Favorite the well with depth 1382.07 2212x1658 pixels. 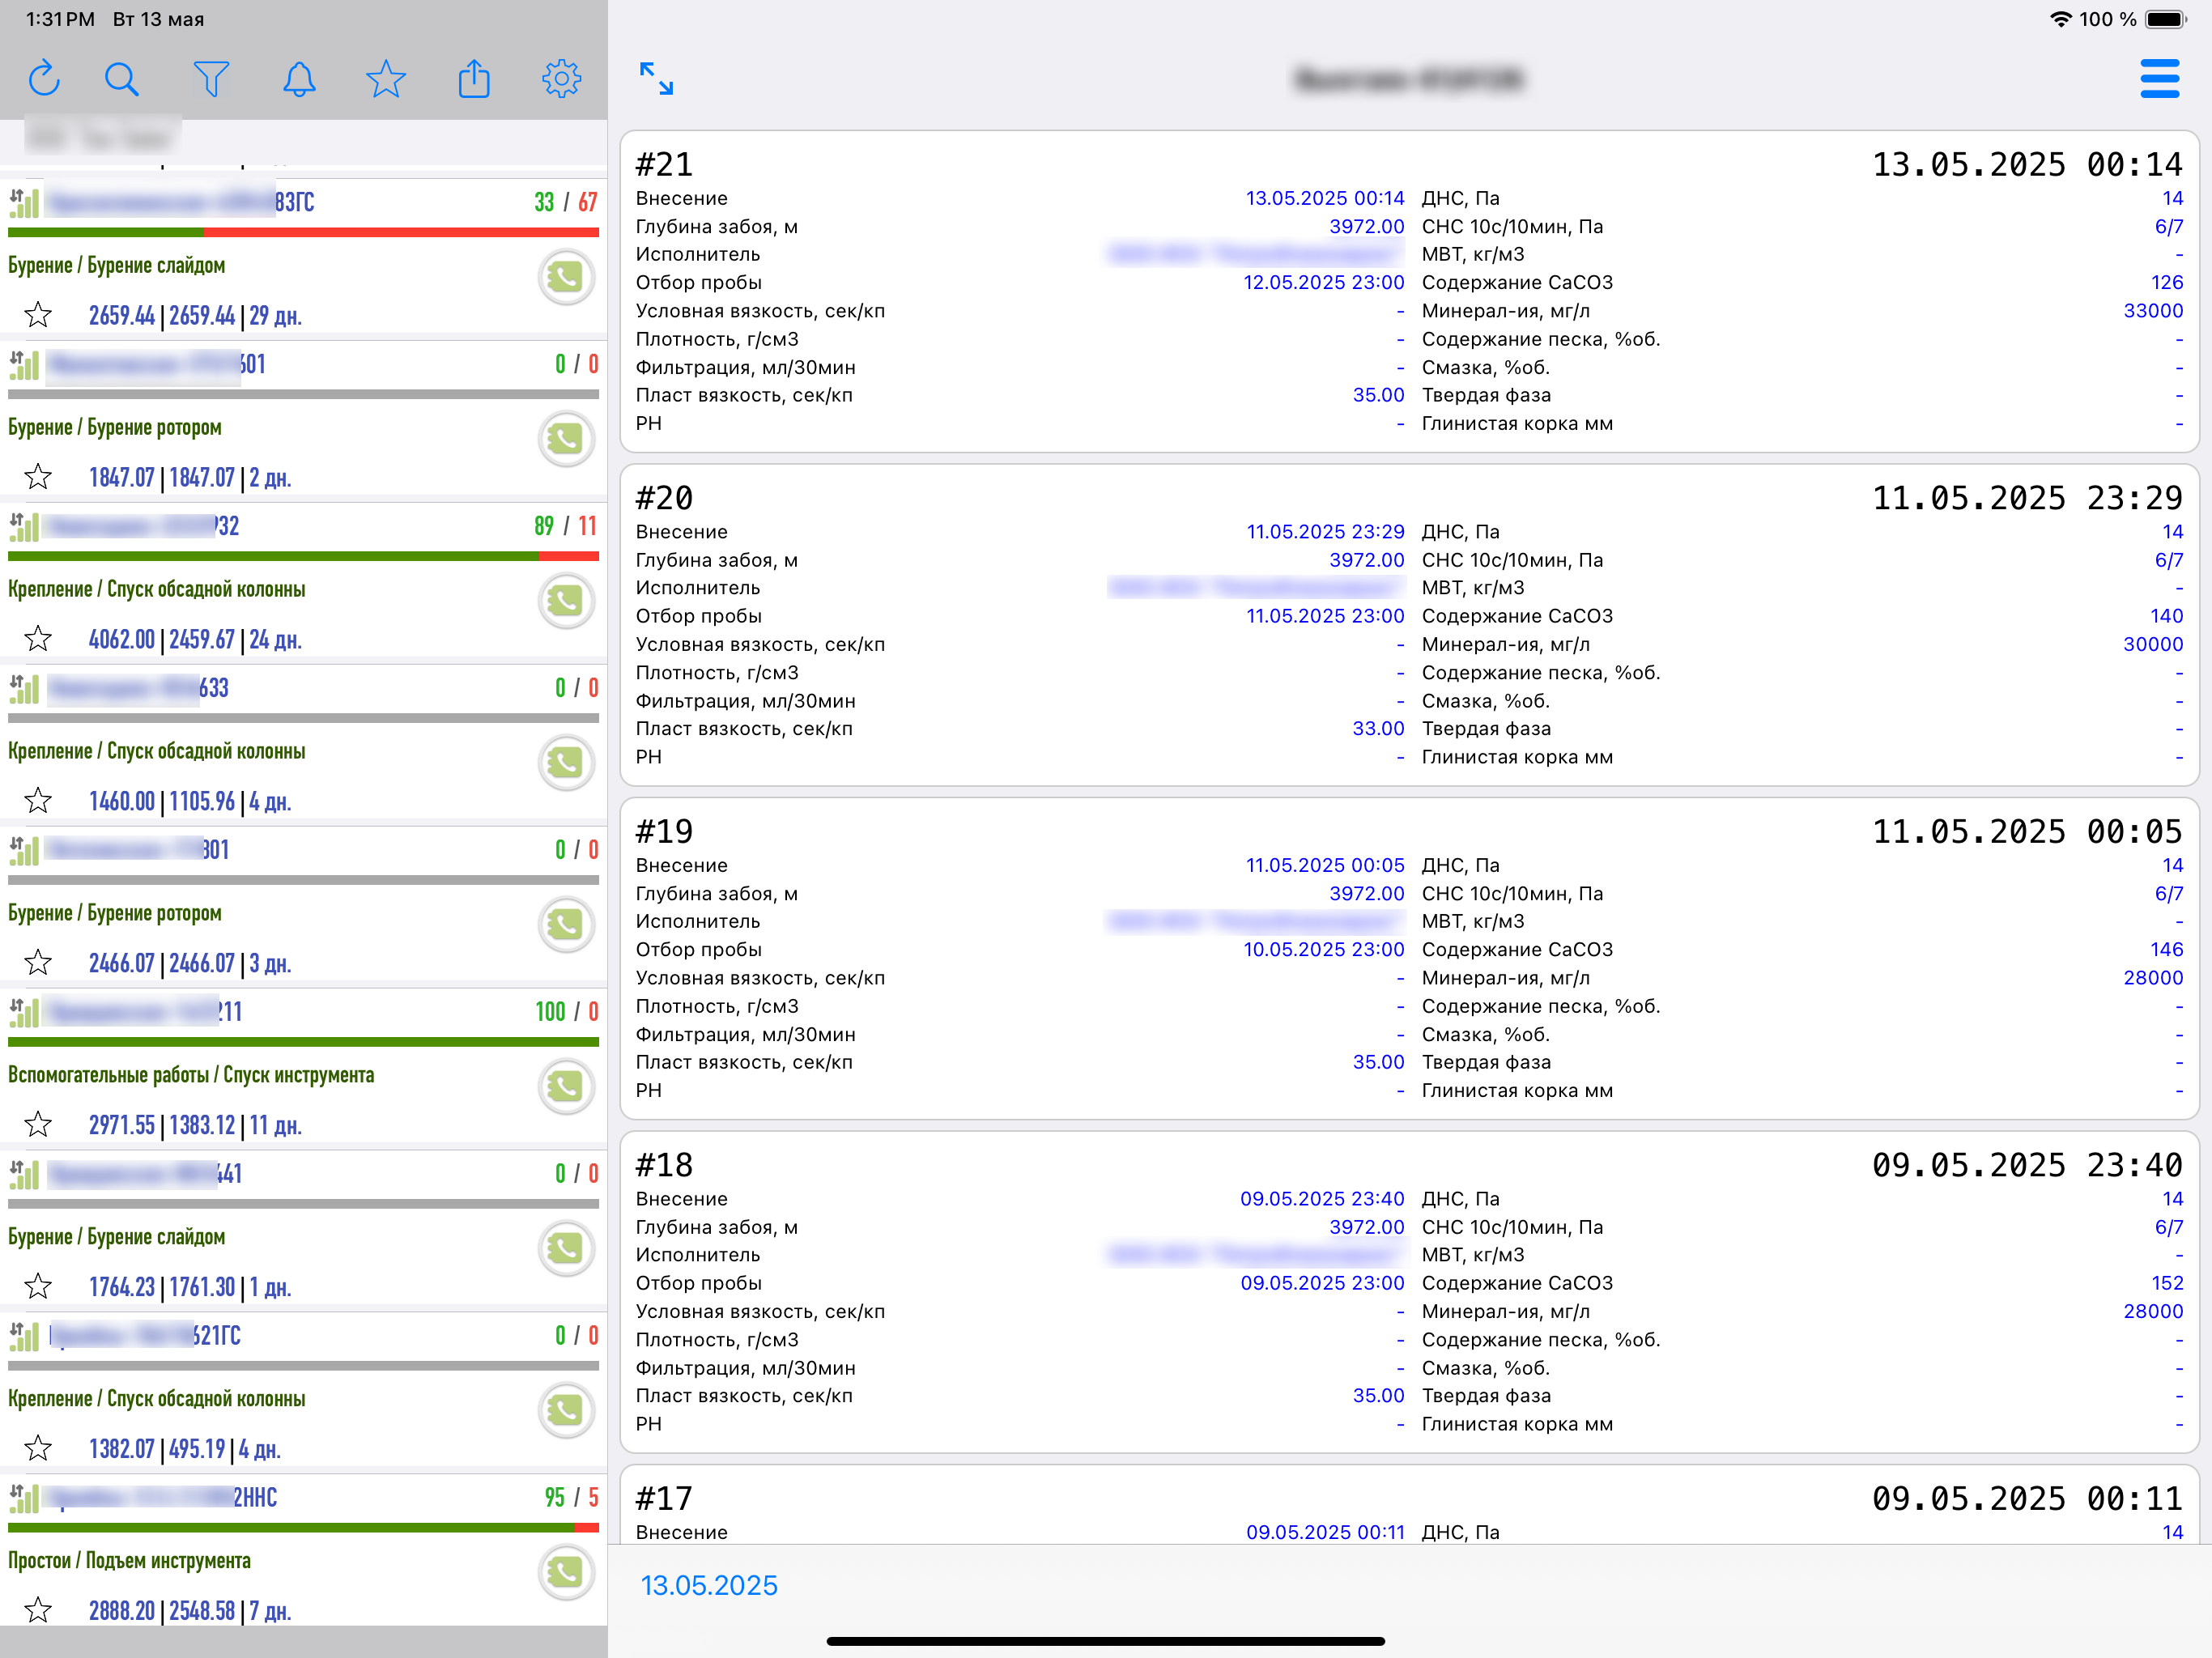(x=38, y=1450)
